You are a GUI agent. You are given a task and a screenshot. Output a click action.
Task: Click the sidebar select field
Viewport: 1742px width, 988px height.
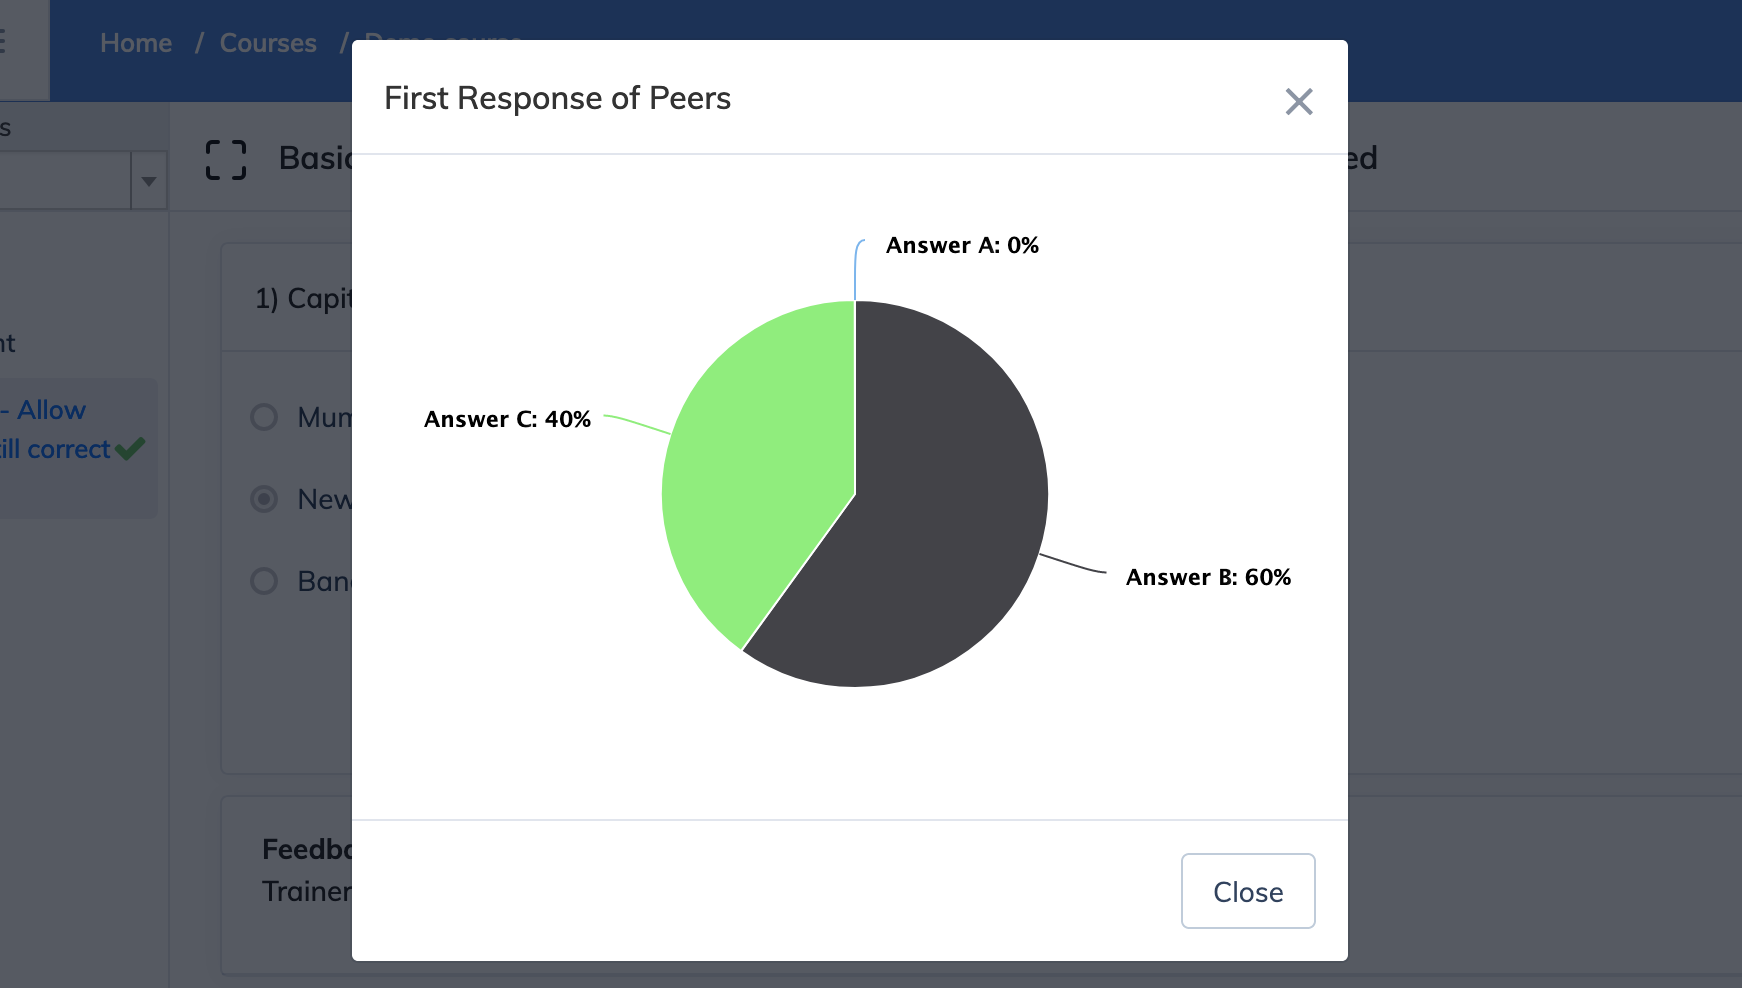[65, 181]
